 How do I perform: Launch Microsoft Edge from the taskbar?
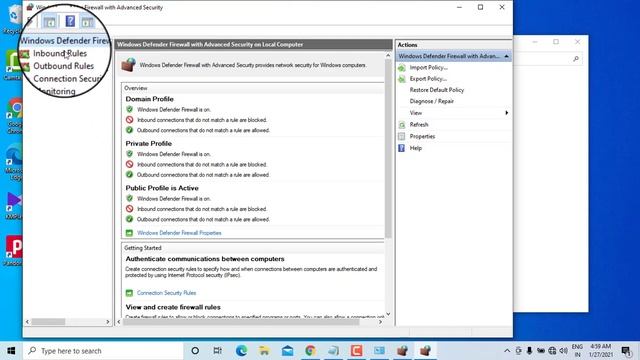[241, 351]
